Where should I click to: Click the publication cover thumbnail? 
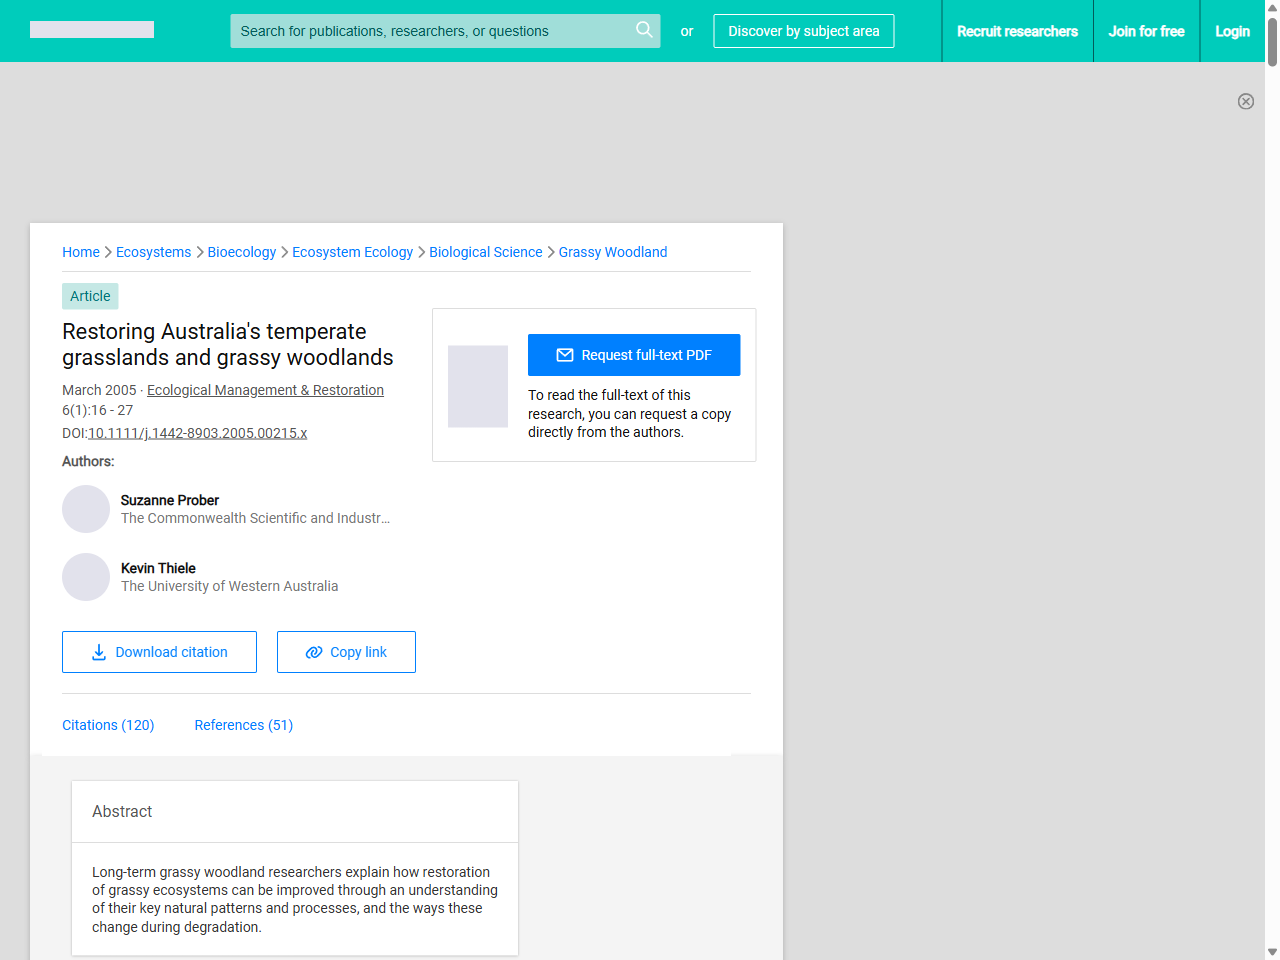477,386
